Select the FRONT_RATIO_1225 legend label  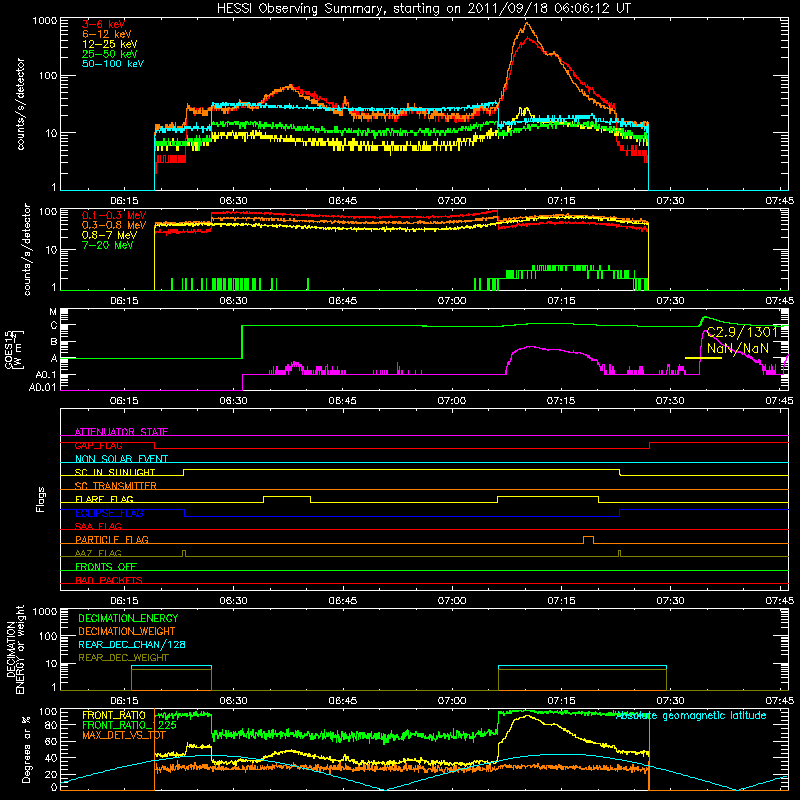[129, 725]
